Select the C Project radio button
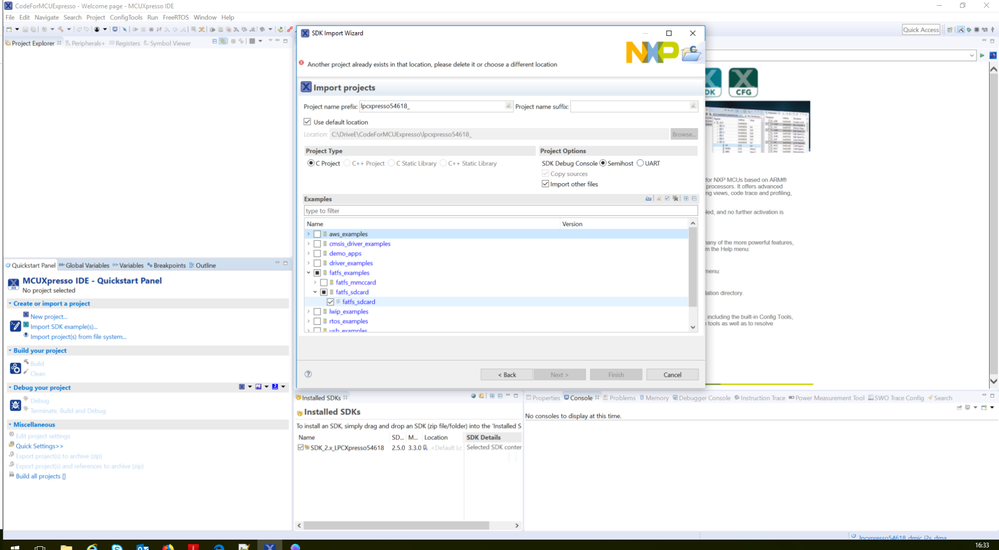This screenshot has height=550, width=999. (x=311, y=163)
